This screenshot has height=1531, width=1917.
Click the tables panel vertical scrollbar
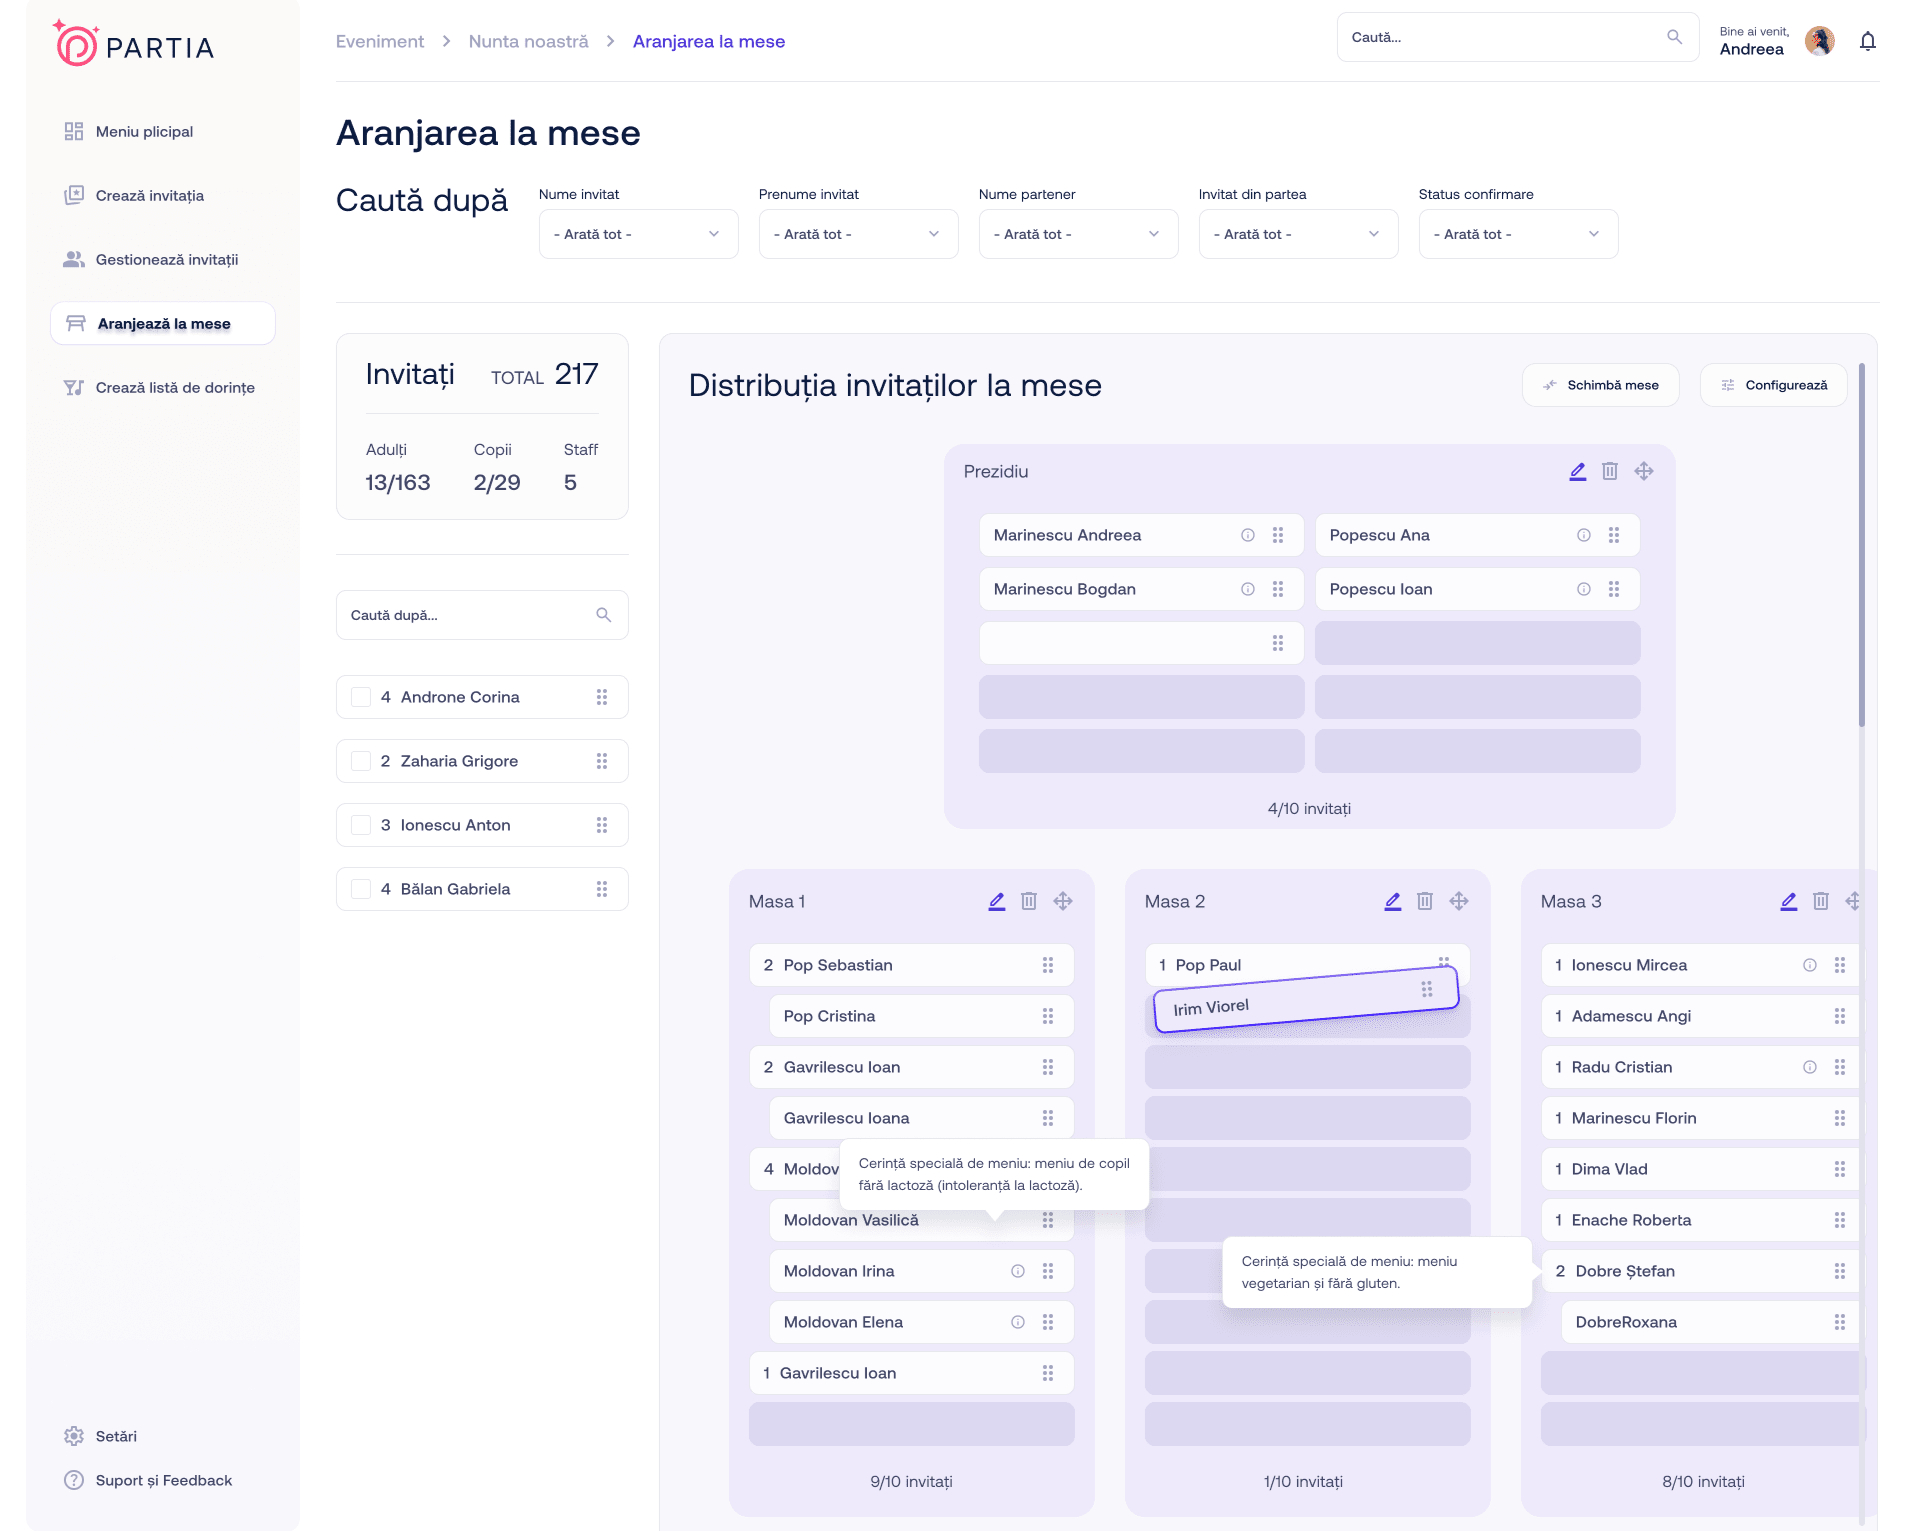point(1862,545)
